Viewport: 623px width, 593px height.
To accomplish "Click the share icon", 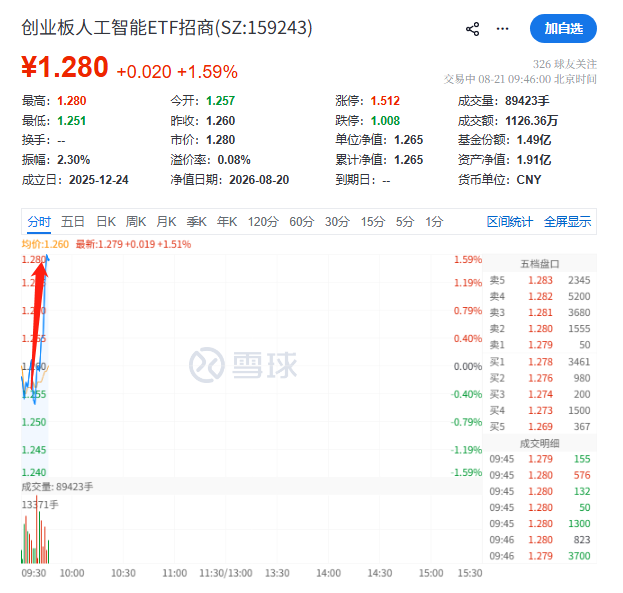I will pyautogui.click(x=472, y=29).
